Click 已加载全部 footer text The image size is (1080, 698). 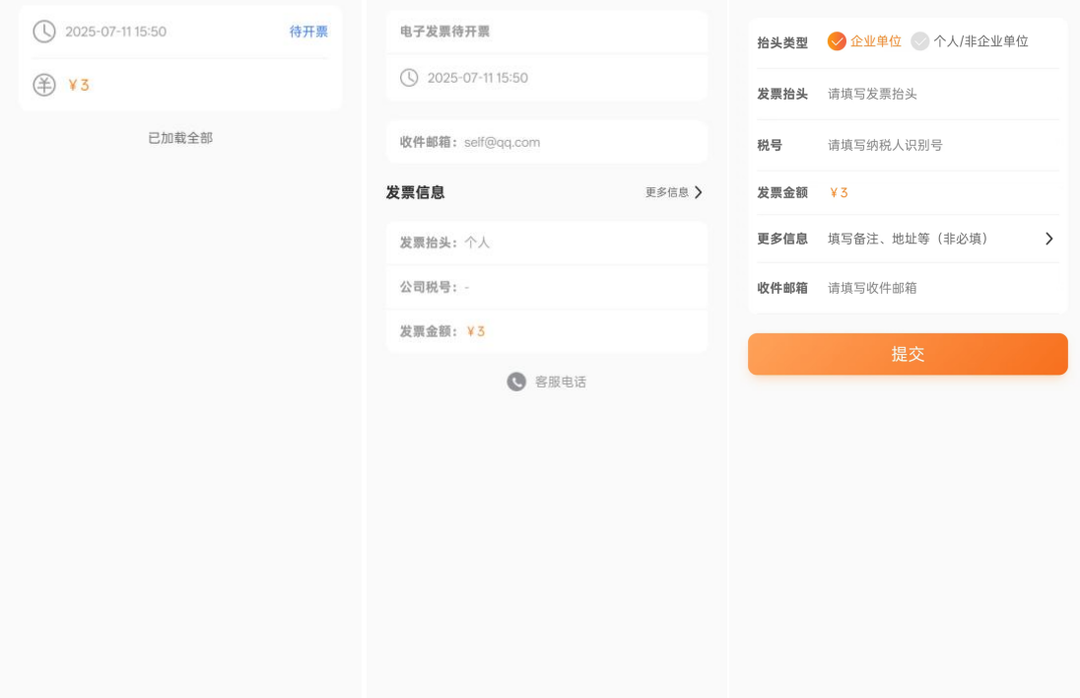(180, 138)
